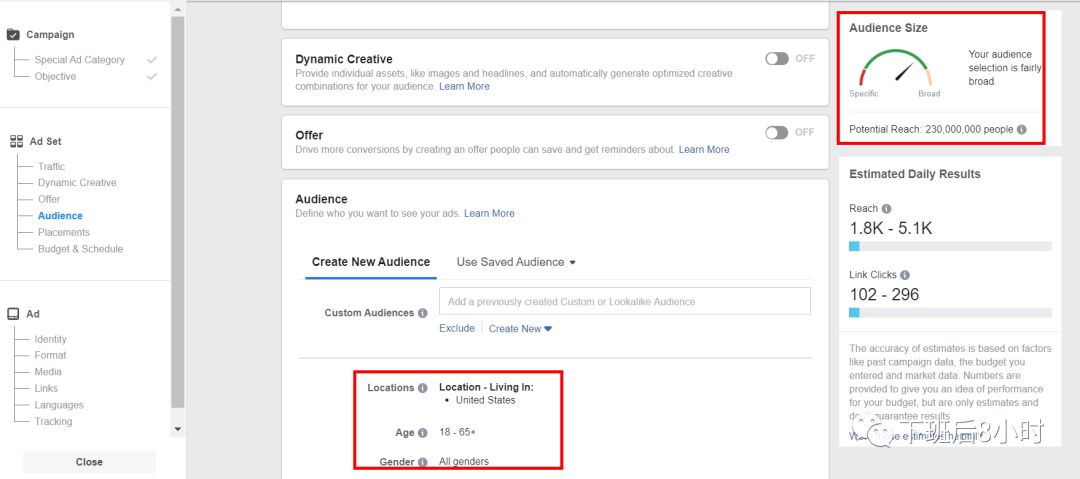Open Links under Ad

[46, 389]
